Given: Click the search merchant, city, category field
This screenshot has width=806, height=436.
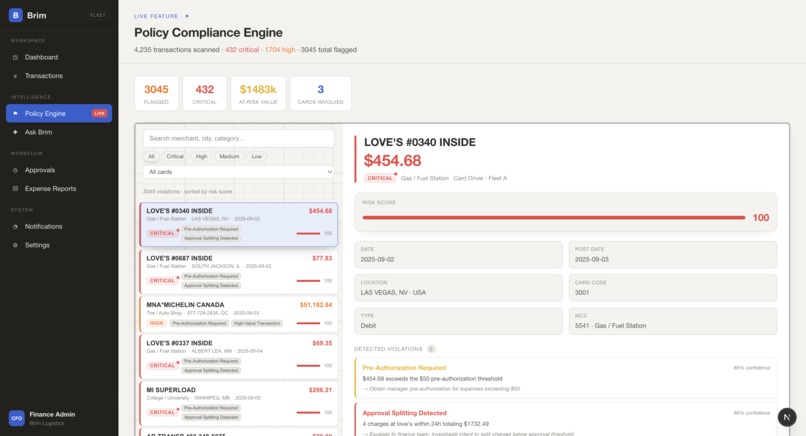Looking at the screenshot, I should tap(239, 138).
